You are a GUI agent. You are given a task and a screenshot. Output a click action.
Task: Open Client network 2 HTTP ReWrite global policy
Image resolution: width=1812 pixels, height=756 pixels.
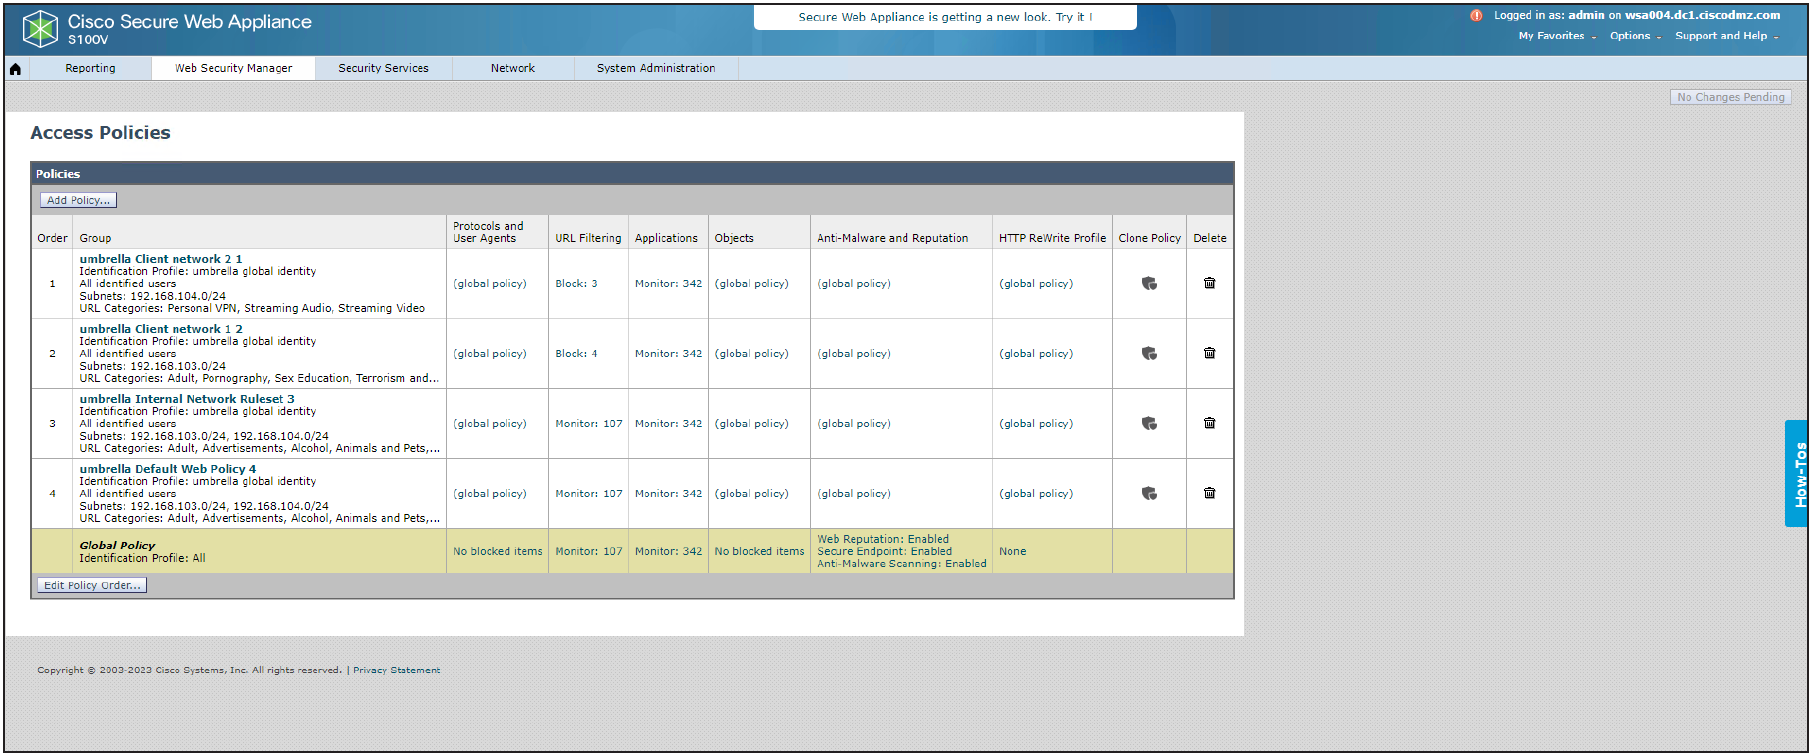coord(1036,284)
